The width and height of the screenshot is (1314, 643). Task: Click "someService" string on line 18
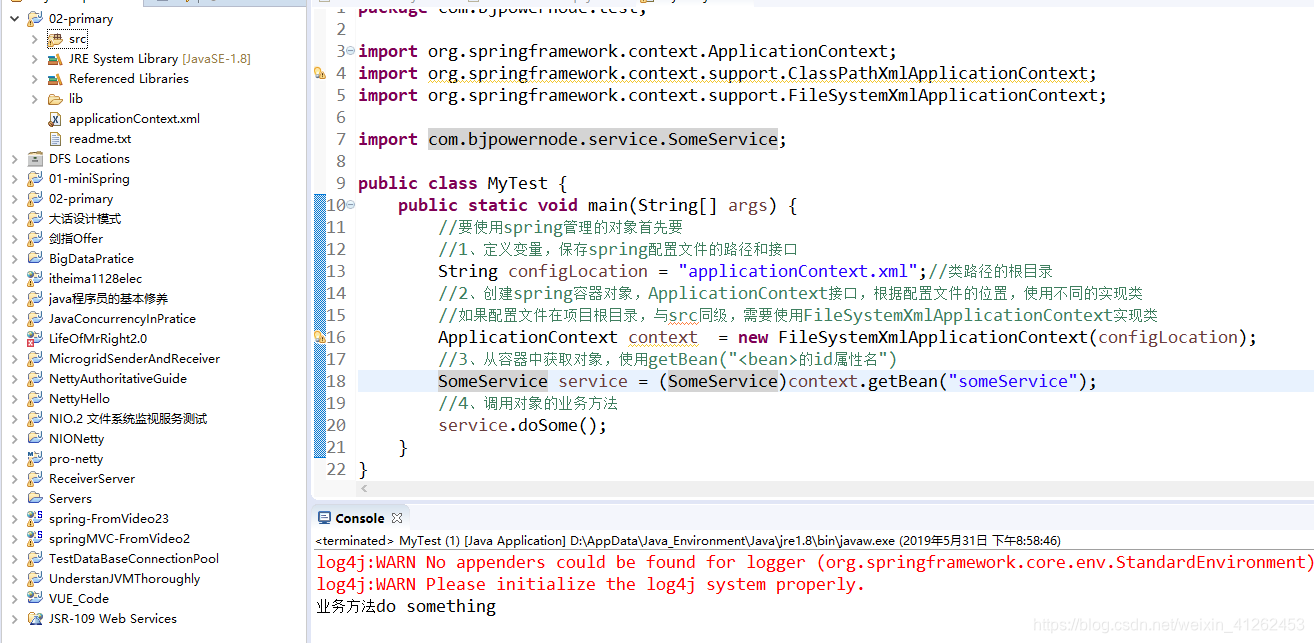point(1013,382)
